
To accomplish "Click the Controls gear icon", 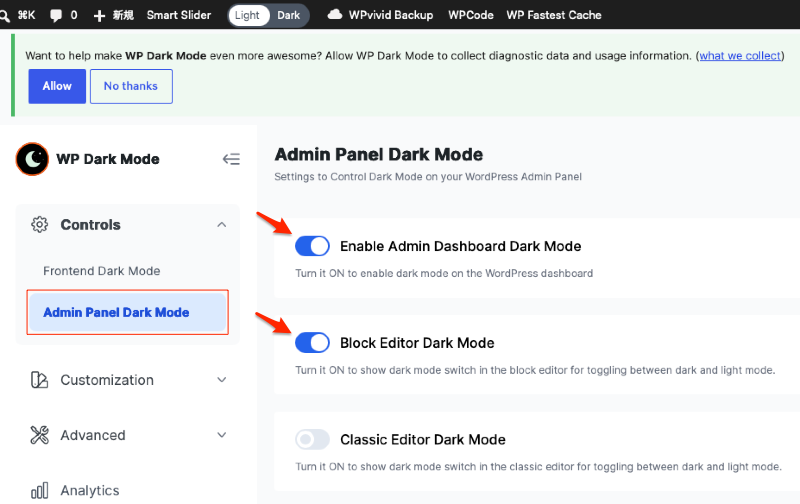I will point(39,224).
